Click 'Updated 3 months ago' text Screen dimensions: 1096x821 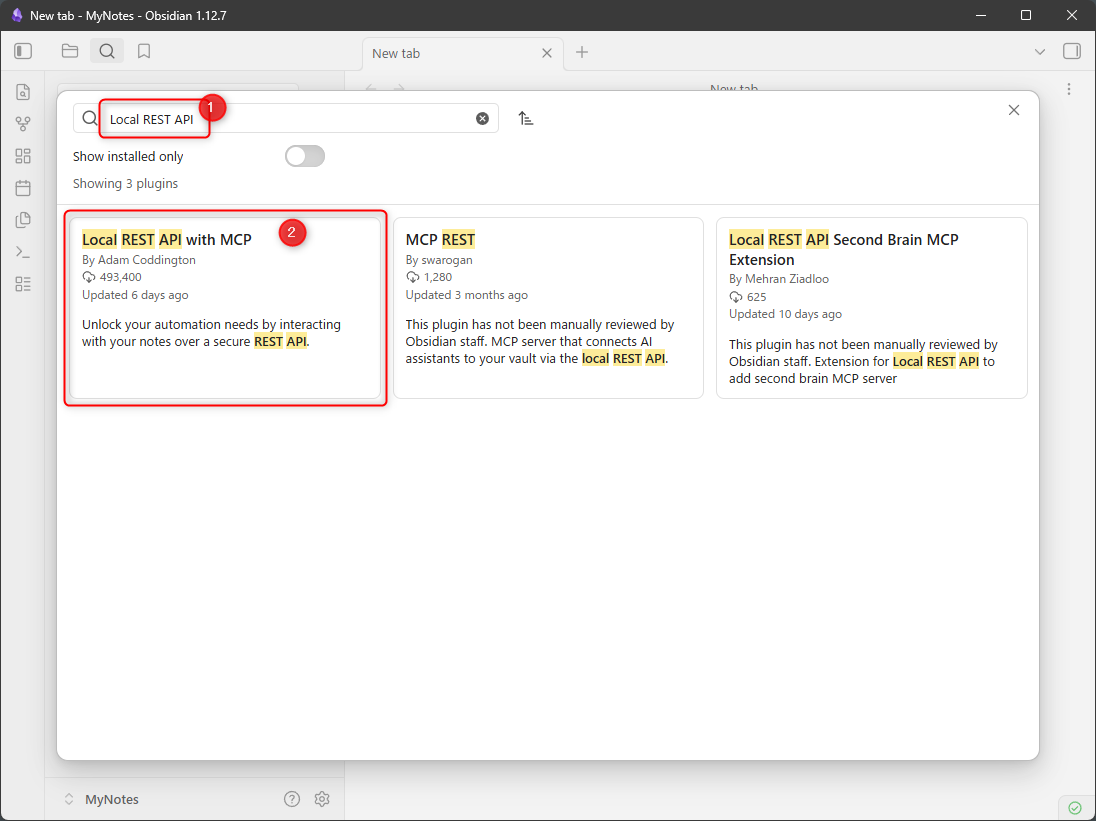[466, 295]
